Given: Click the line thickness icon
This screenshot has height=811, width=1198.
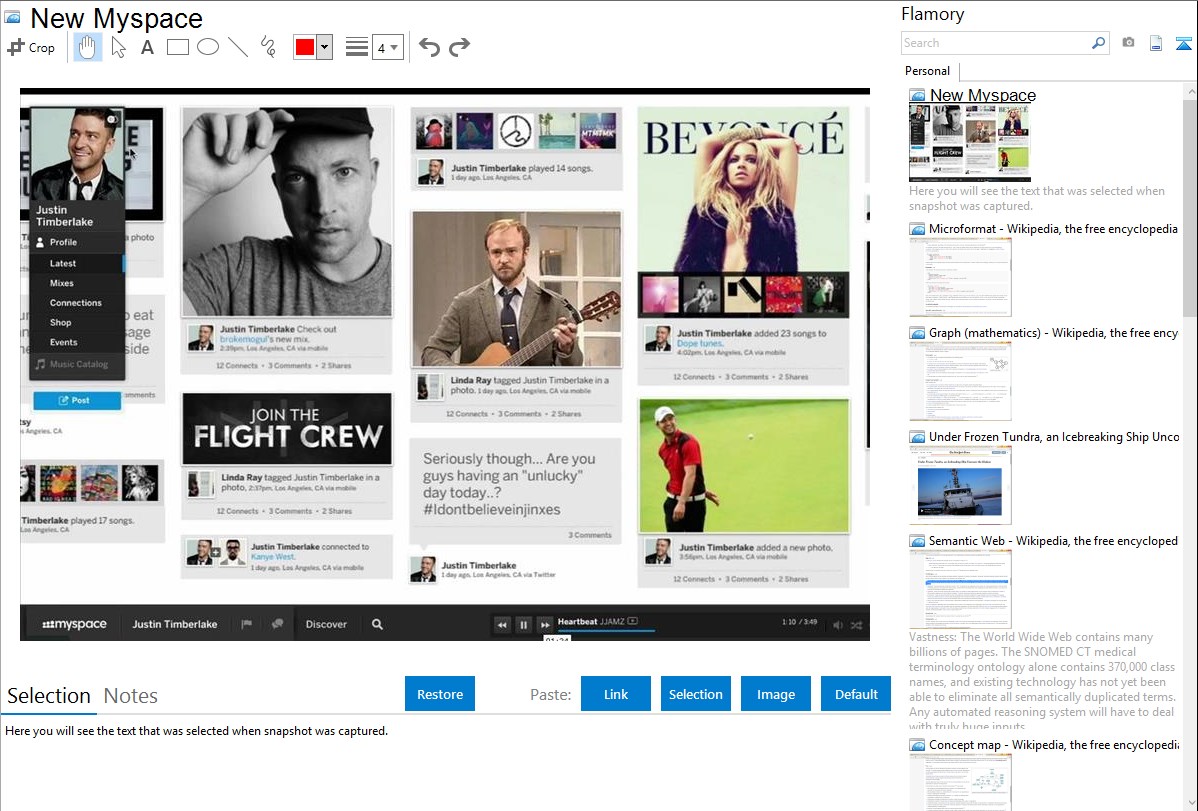Looking at the screenshot, I should click(x=357, y=47).
